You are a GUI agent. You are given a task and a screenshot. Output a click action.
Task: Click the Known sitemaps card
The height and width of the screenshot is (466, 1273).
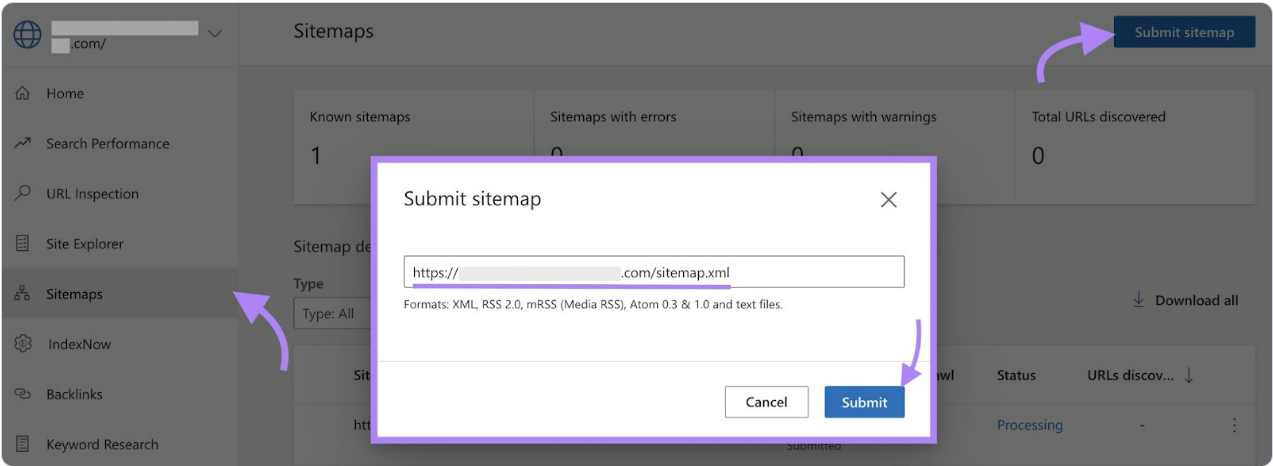coord(412,146)
